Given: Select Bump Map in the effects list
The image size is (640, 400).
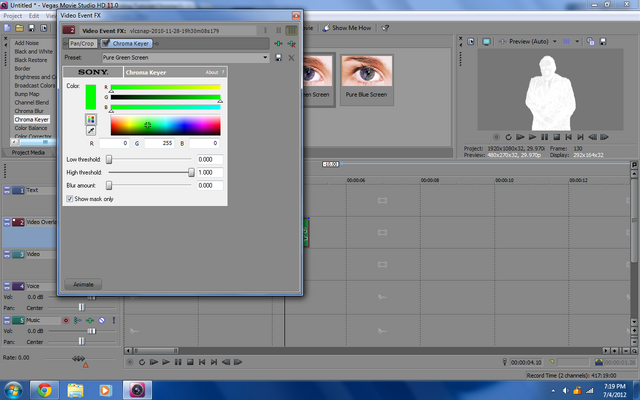Looking at the screenshot, I should [x=27, y=94].
